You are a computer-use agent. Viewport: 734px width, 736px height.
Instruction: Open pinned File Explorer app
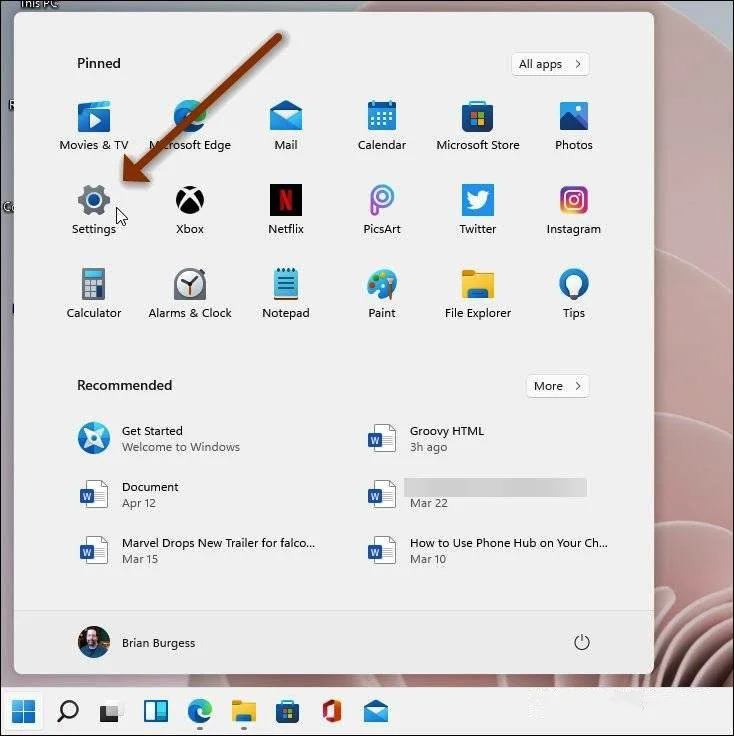478,293
